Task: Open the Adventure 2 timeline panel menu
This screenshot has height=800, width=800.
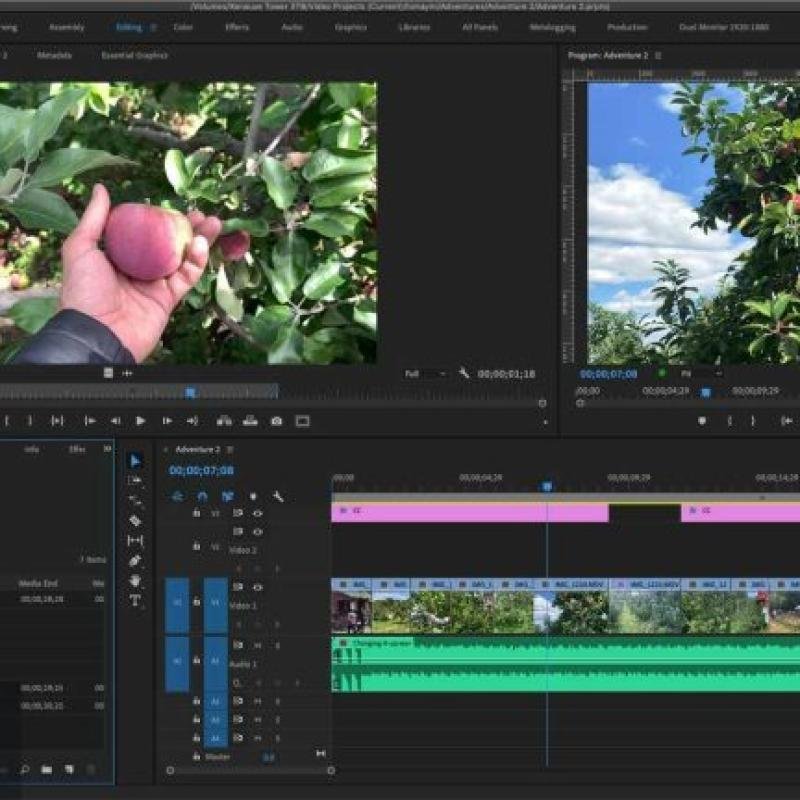Action: (230, 449)
